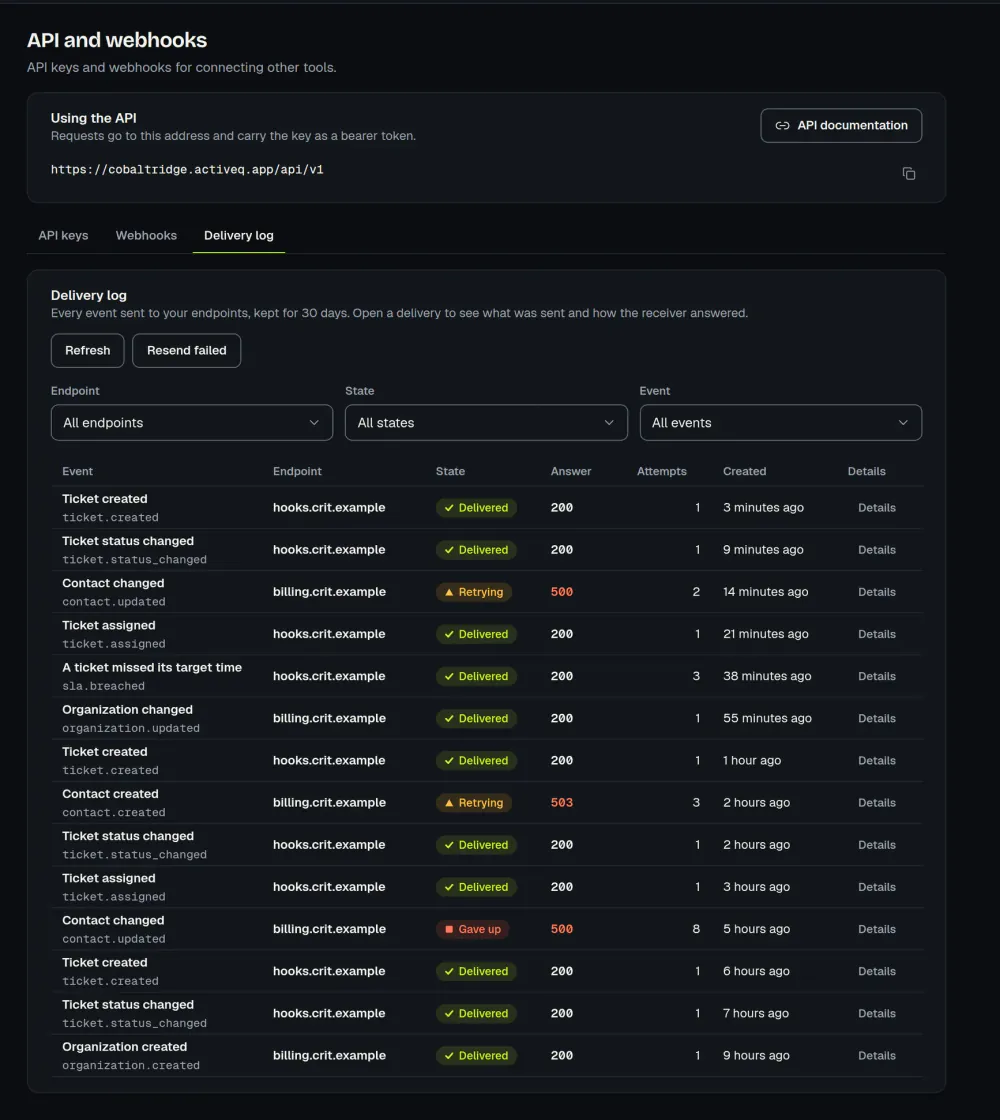The height and width of the screenshot is (1120, 1000).
Task: Open Details for contact.created delivery
Action: (x=876, y=803)
